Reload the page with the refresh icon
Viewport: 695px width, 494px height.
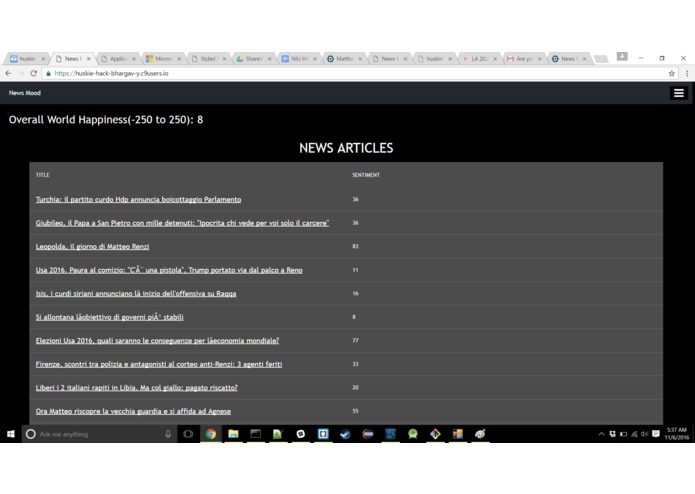34,74
